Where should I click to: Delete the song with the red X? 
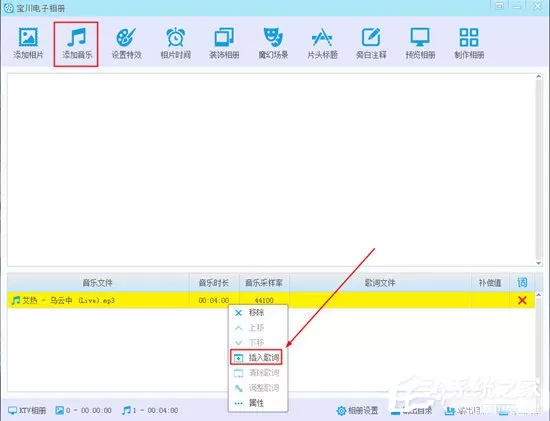(x=522, y=300)
